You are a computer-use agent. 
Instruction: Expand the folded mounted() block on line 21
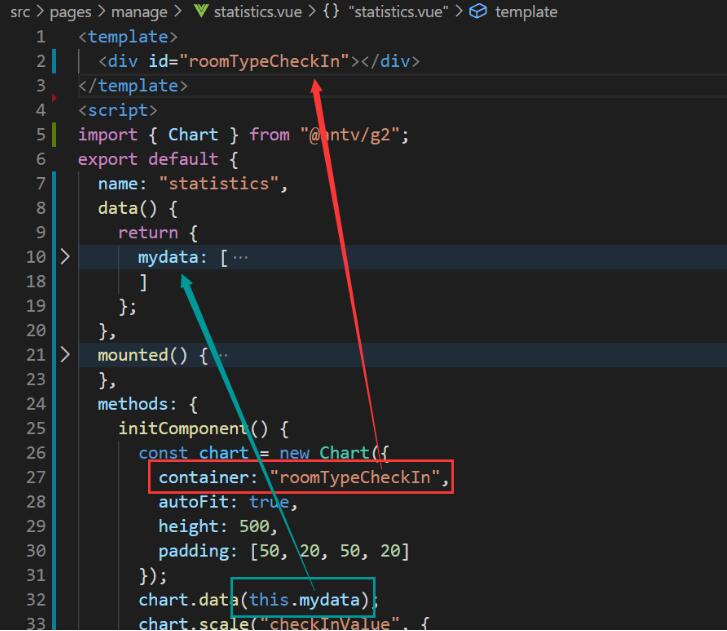(65, 355)
